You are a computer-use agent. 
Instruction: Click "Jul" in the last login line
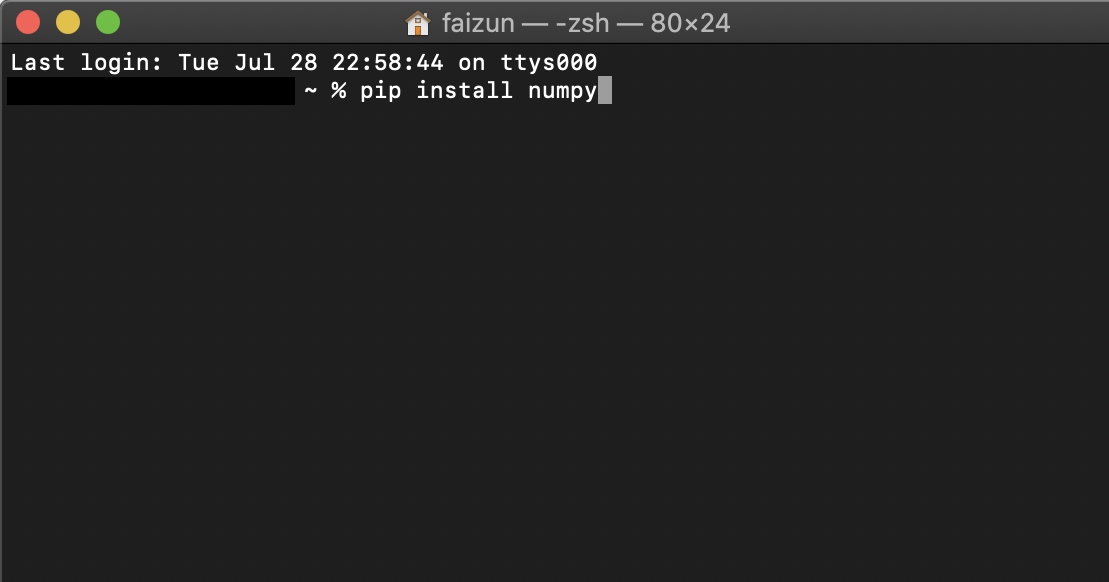[x=254, y=62]
